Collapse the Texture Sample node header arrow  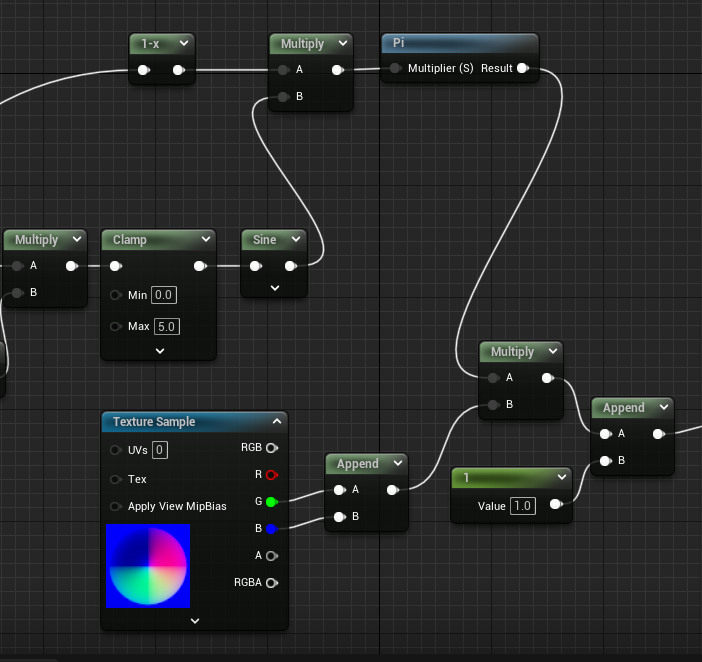click(277, 421)
